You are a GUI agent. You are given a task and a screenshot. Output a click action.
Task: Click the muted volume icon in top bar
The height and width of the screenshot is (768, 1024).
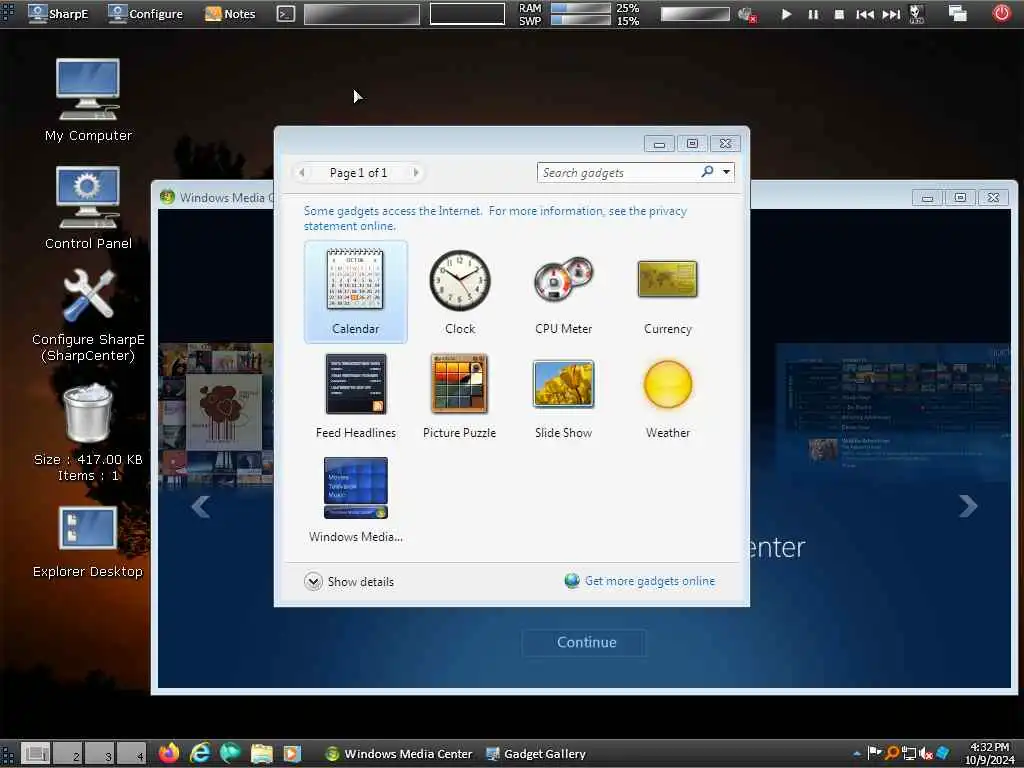[x=747, y=14]
